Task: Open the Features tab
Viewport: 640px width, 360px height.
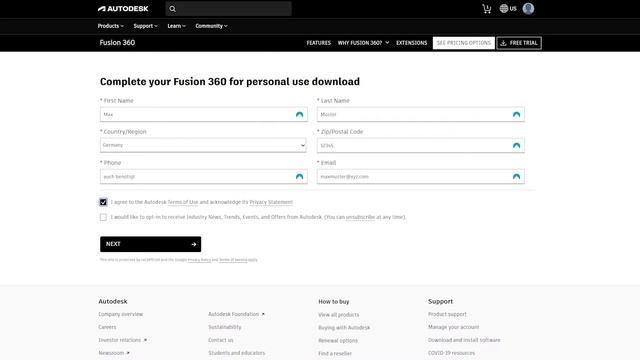Action: 319,43
